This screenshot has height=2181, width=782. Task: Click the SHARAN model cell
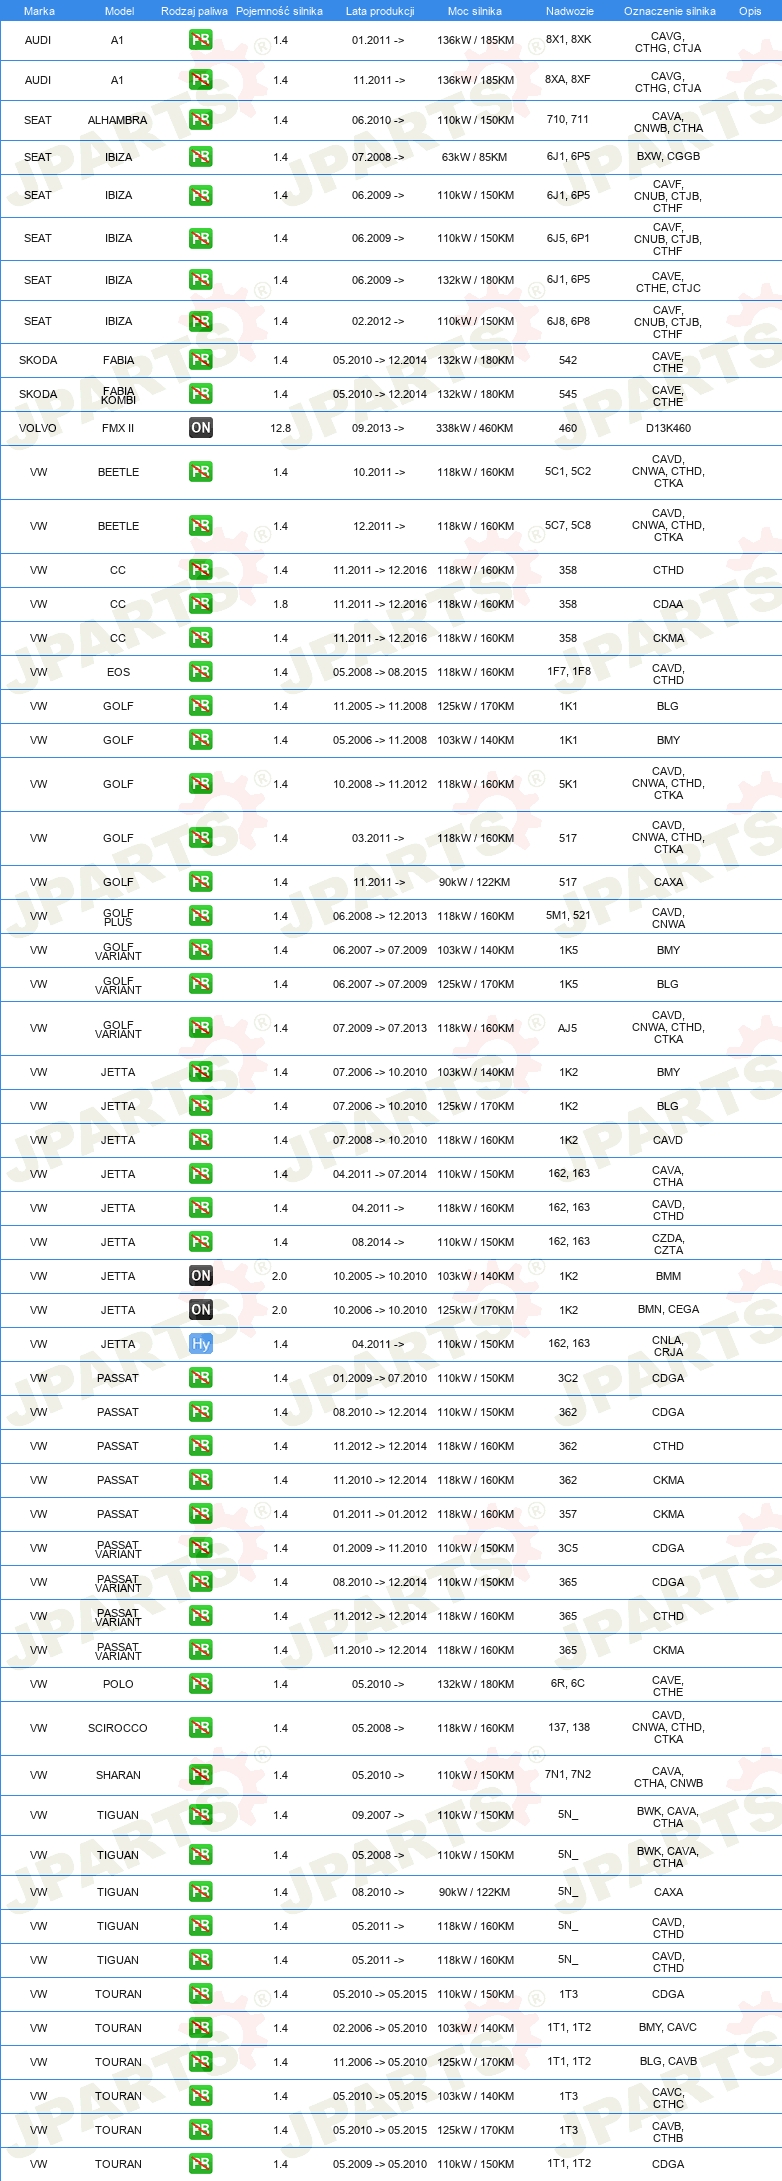118,1775
